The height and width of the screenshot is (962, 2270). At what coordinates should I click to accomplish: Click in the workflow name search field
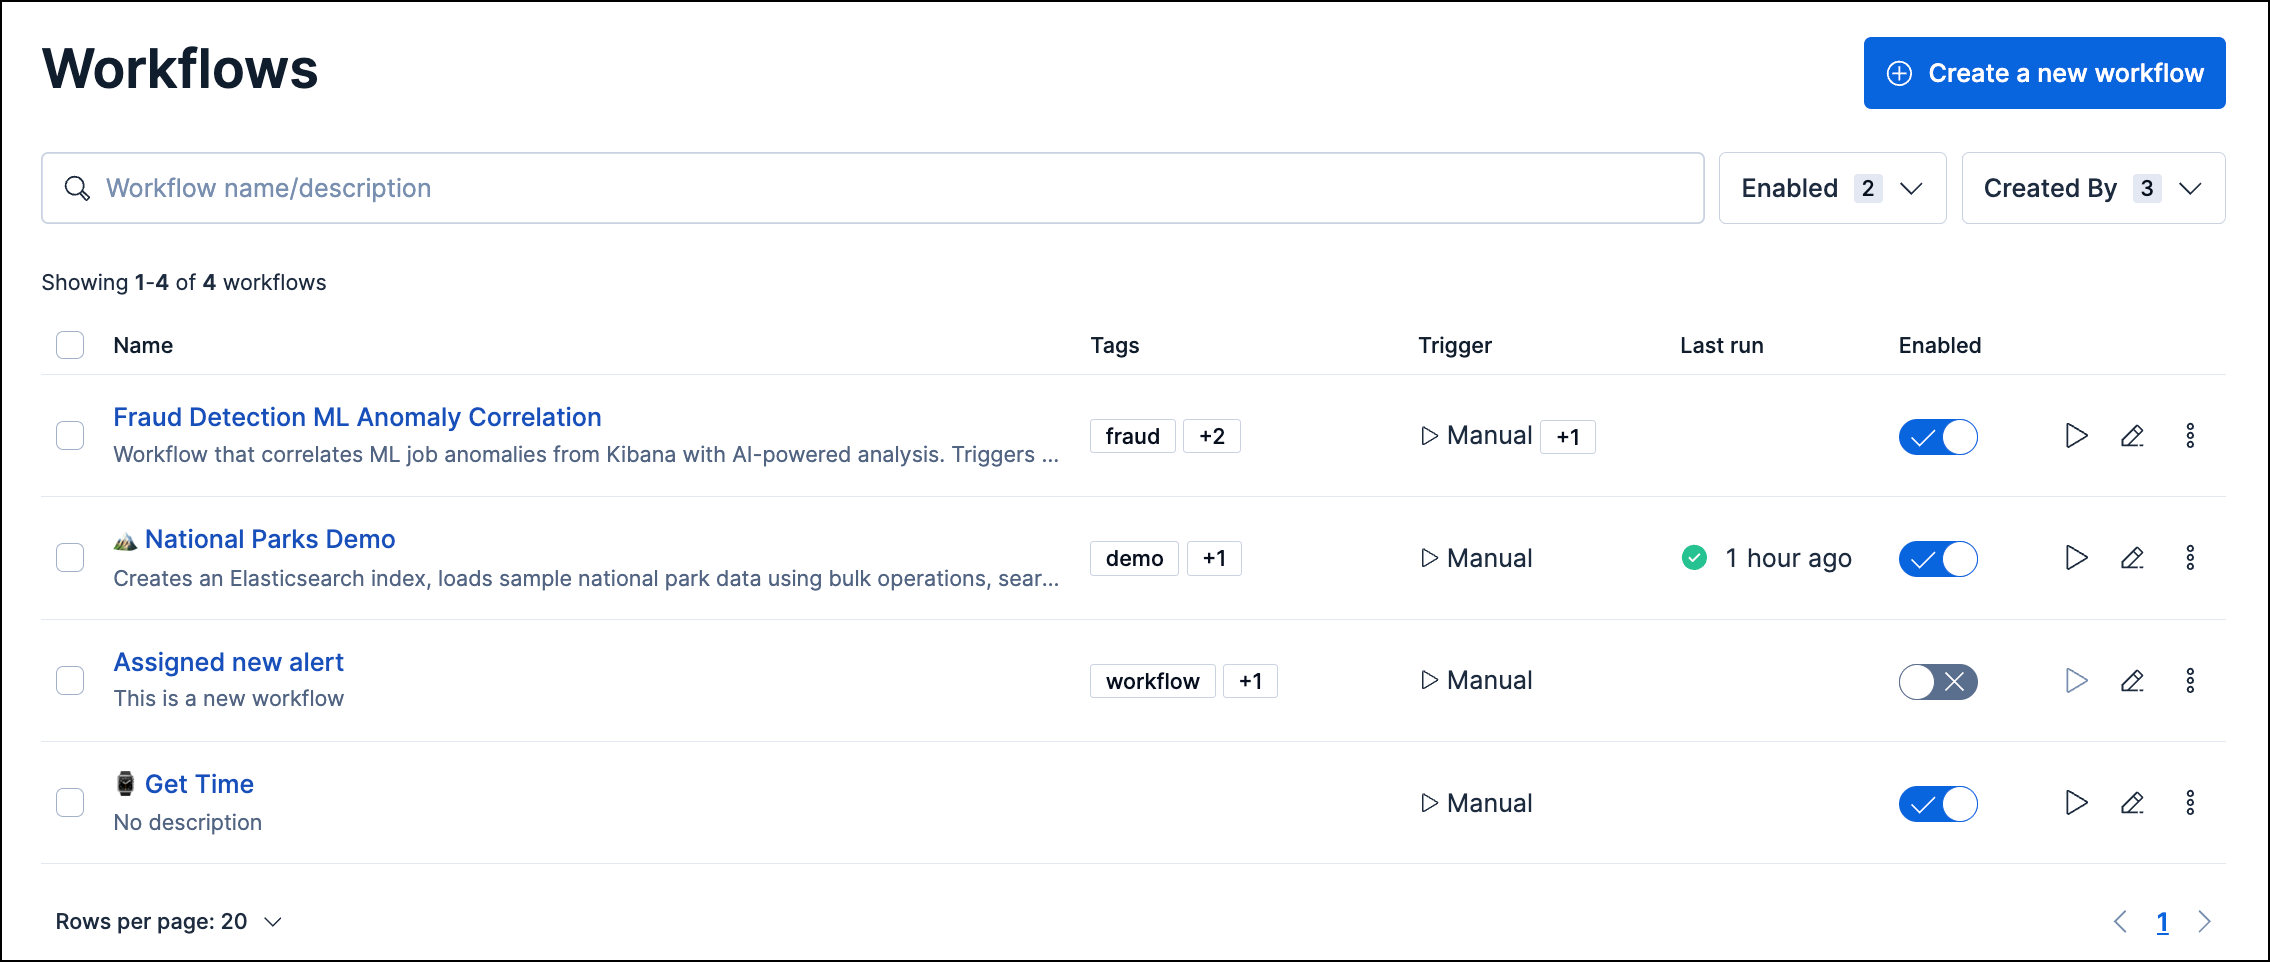600,188
